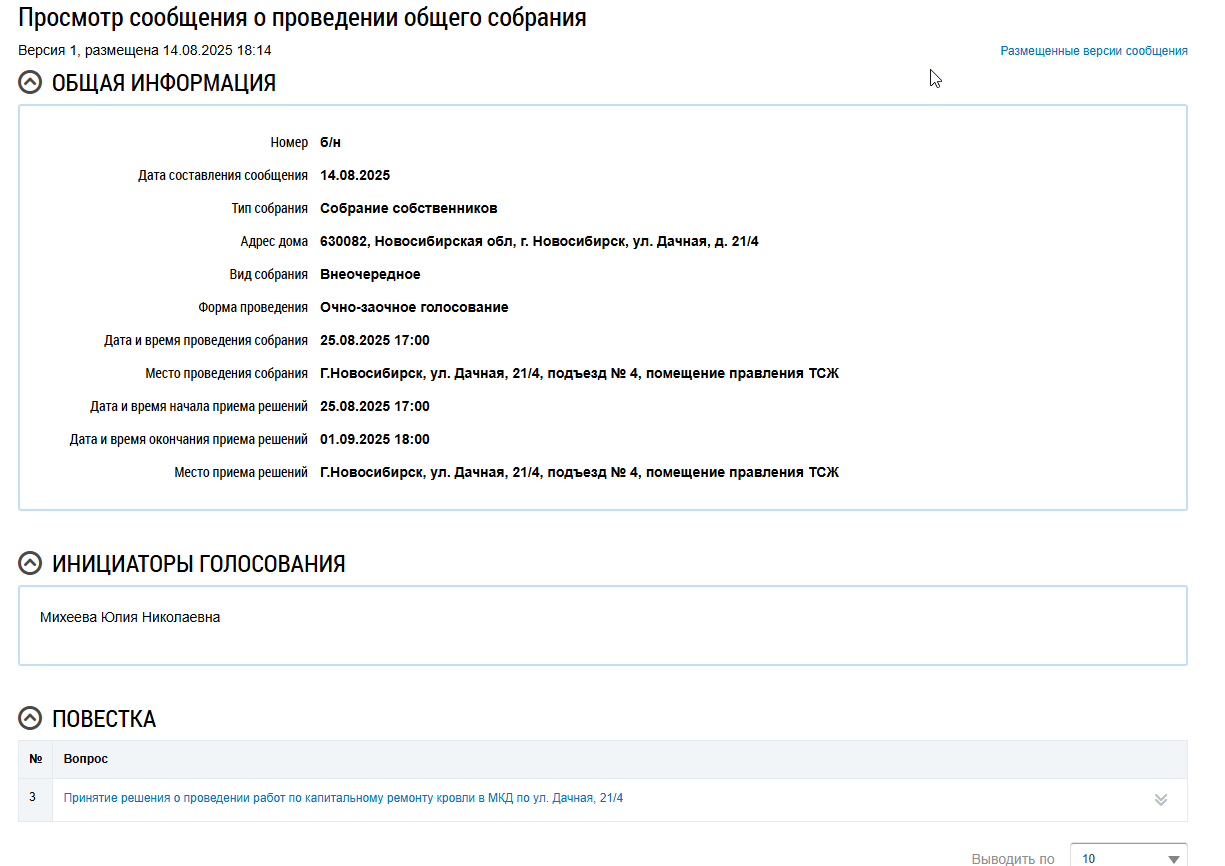The height and width of the screenshot is (866, 1225).
Task: Select 'Очно-заочное голосование' form value
Action: [x=414, y=308]
